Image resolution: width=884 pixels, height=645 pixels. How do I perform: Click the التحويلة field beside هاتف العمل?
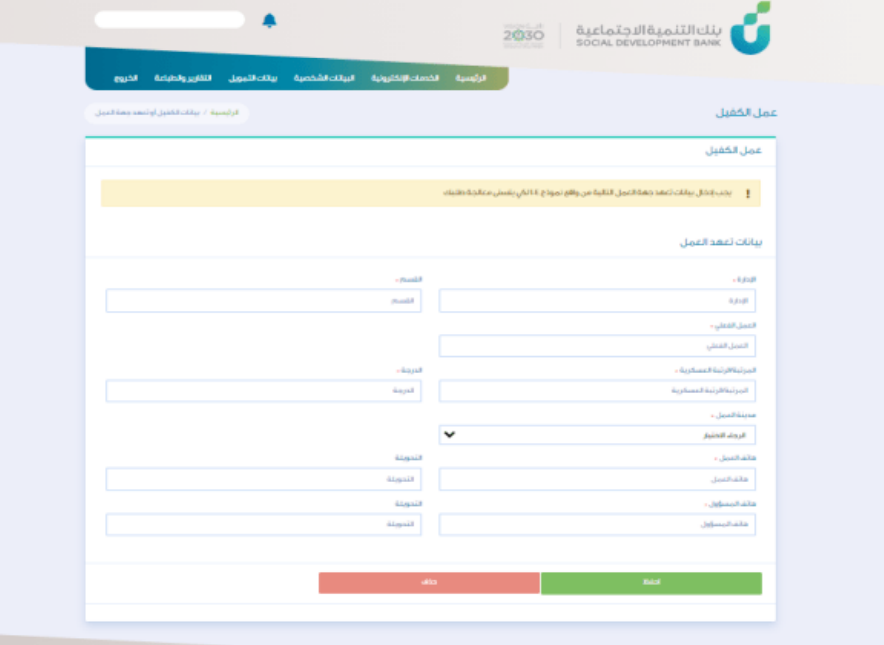pos(263,479)
